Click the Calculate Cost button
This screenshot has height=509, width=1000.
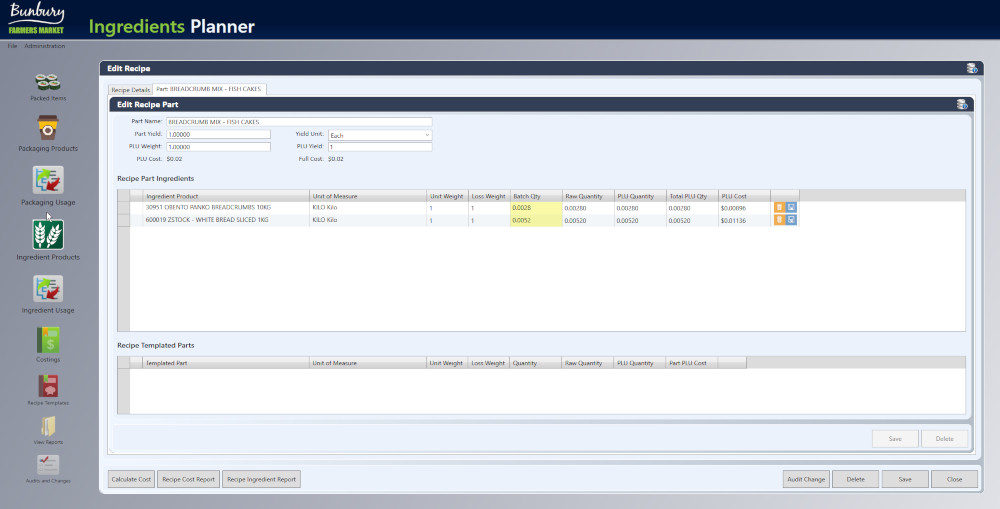click(131, 479)
